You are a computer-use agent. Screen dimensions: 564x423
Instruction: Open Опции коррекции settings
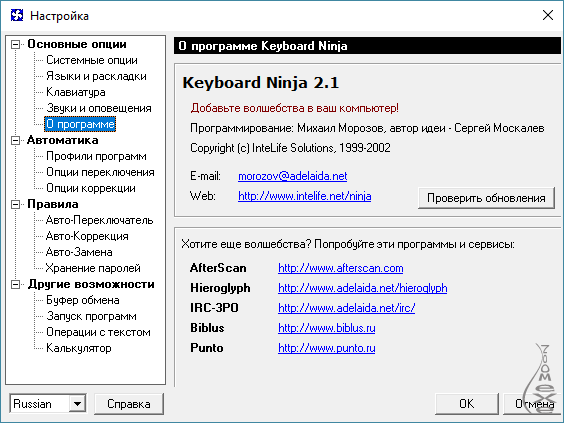coord(91,188)
